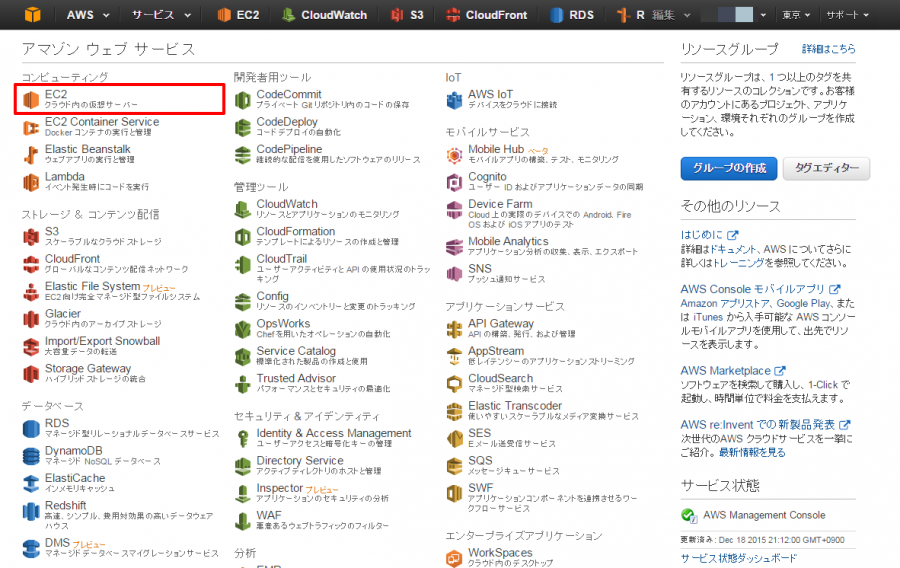Screen dimensions: 900x568
Task: Click the ElastiCache icon
Action: (x=31, y=484)
